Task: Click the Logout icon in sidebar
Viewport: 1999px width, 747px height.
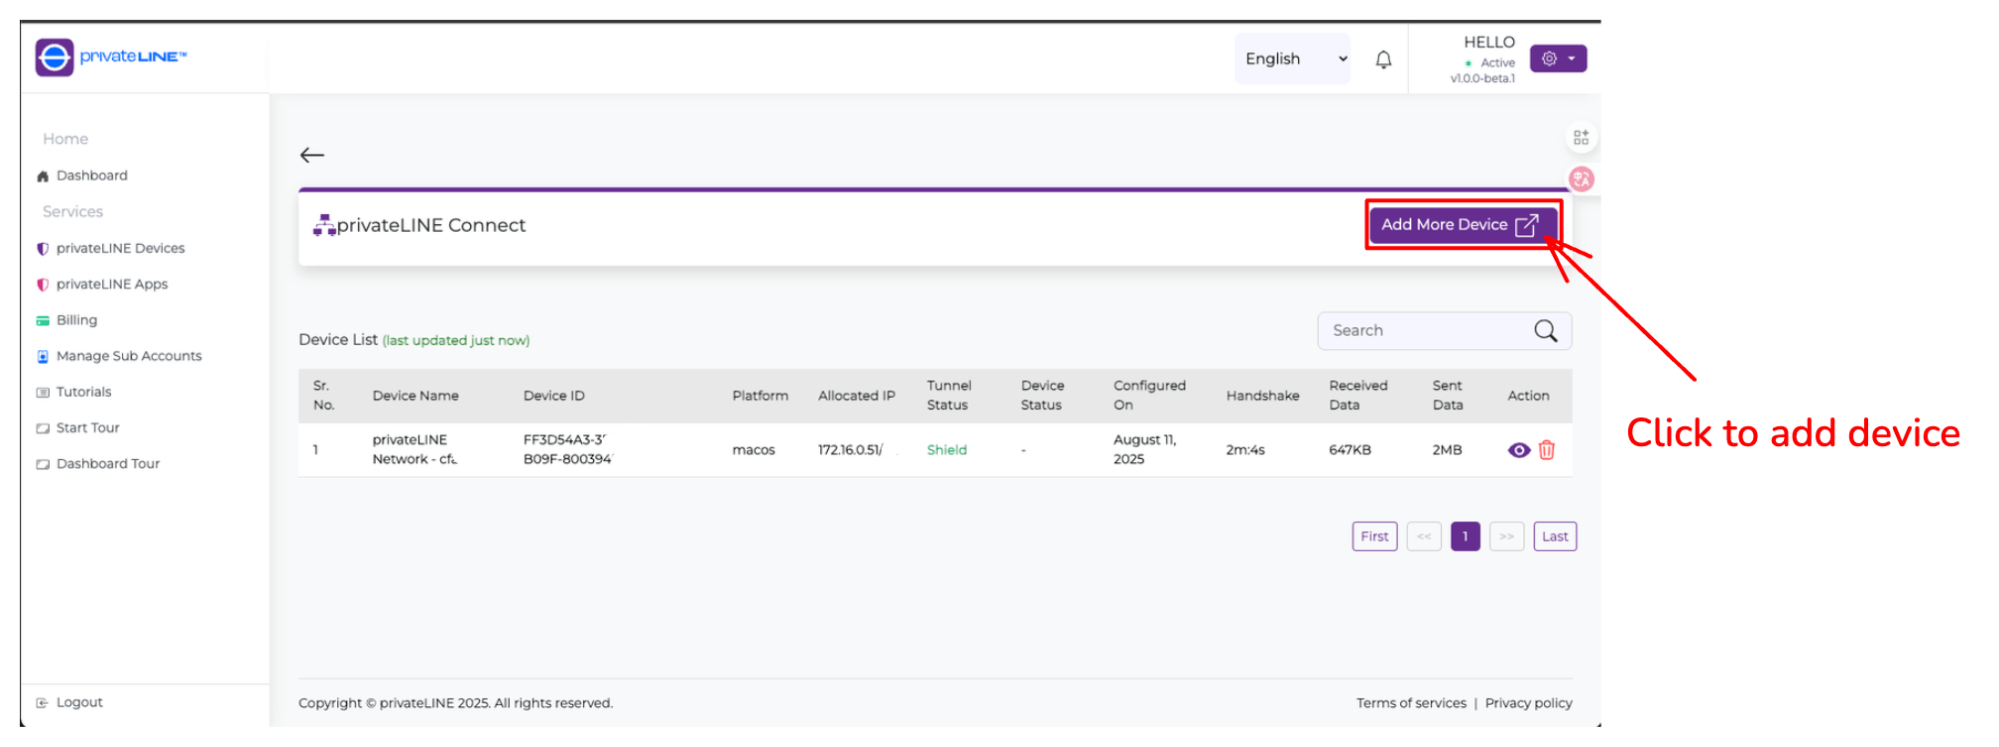Action: [42, 703]
